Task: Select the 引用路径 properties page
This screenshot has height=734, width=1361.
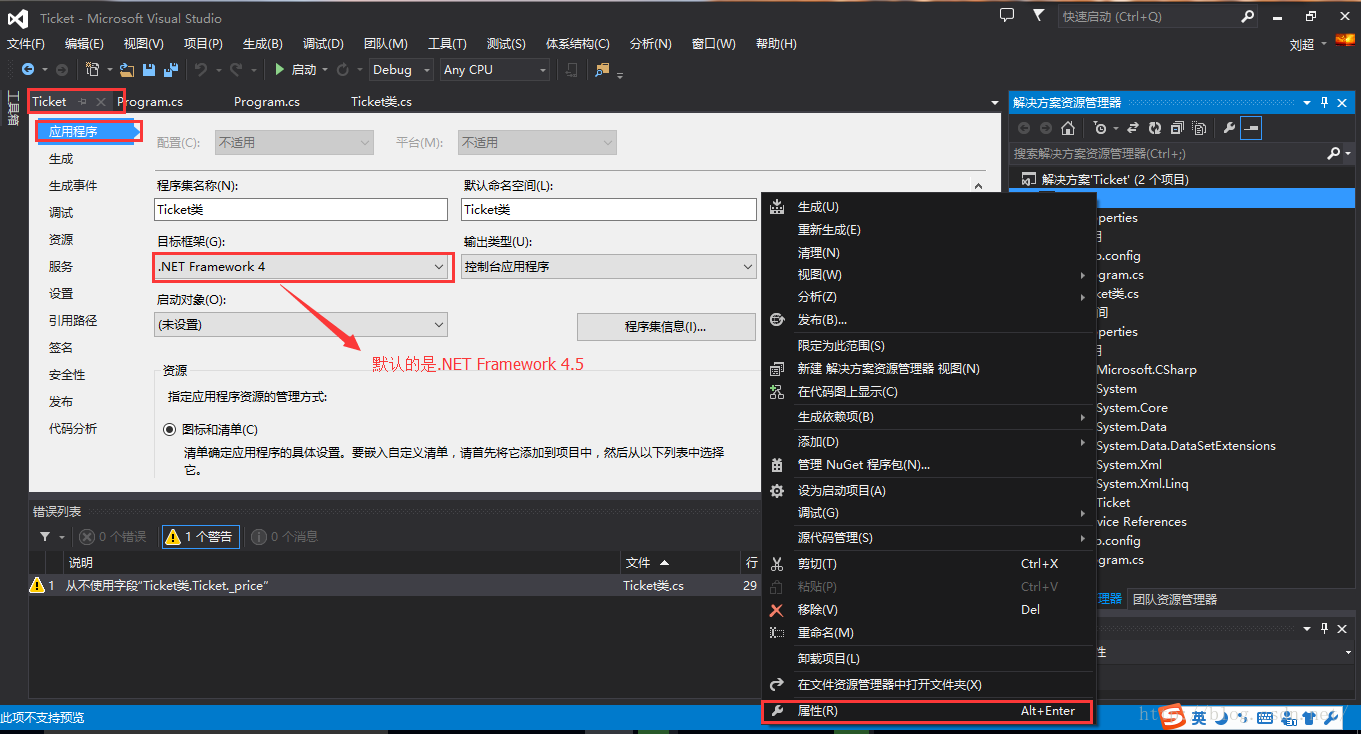Action: click(x=73, y=321)
